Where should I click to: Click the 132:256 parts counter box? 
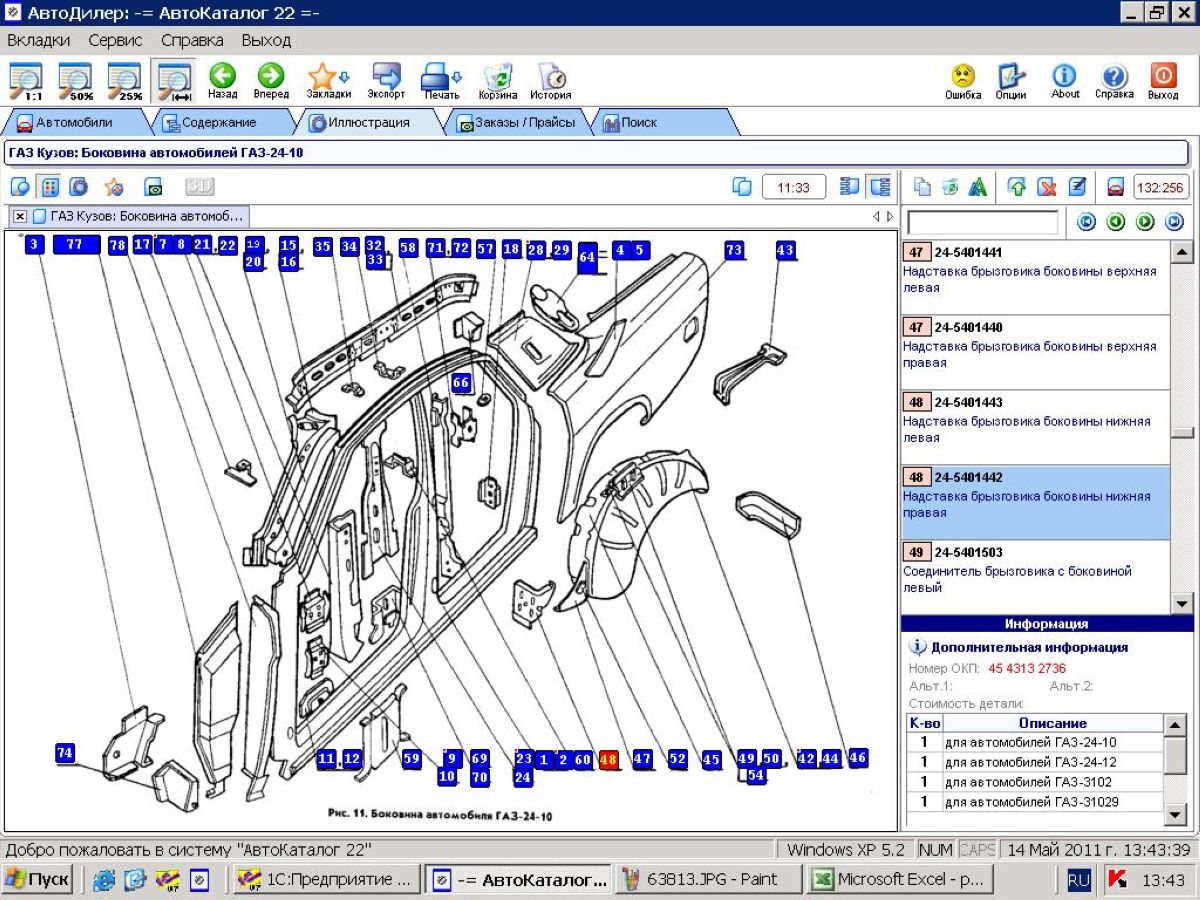coord(1161,187)
